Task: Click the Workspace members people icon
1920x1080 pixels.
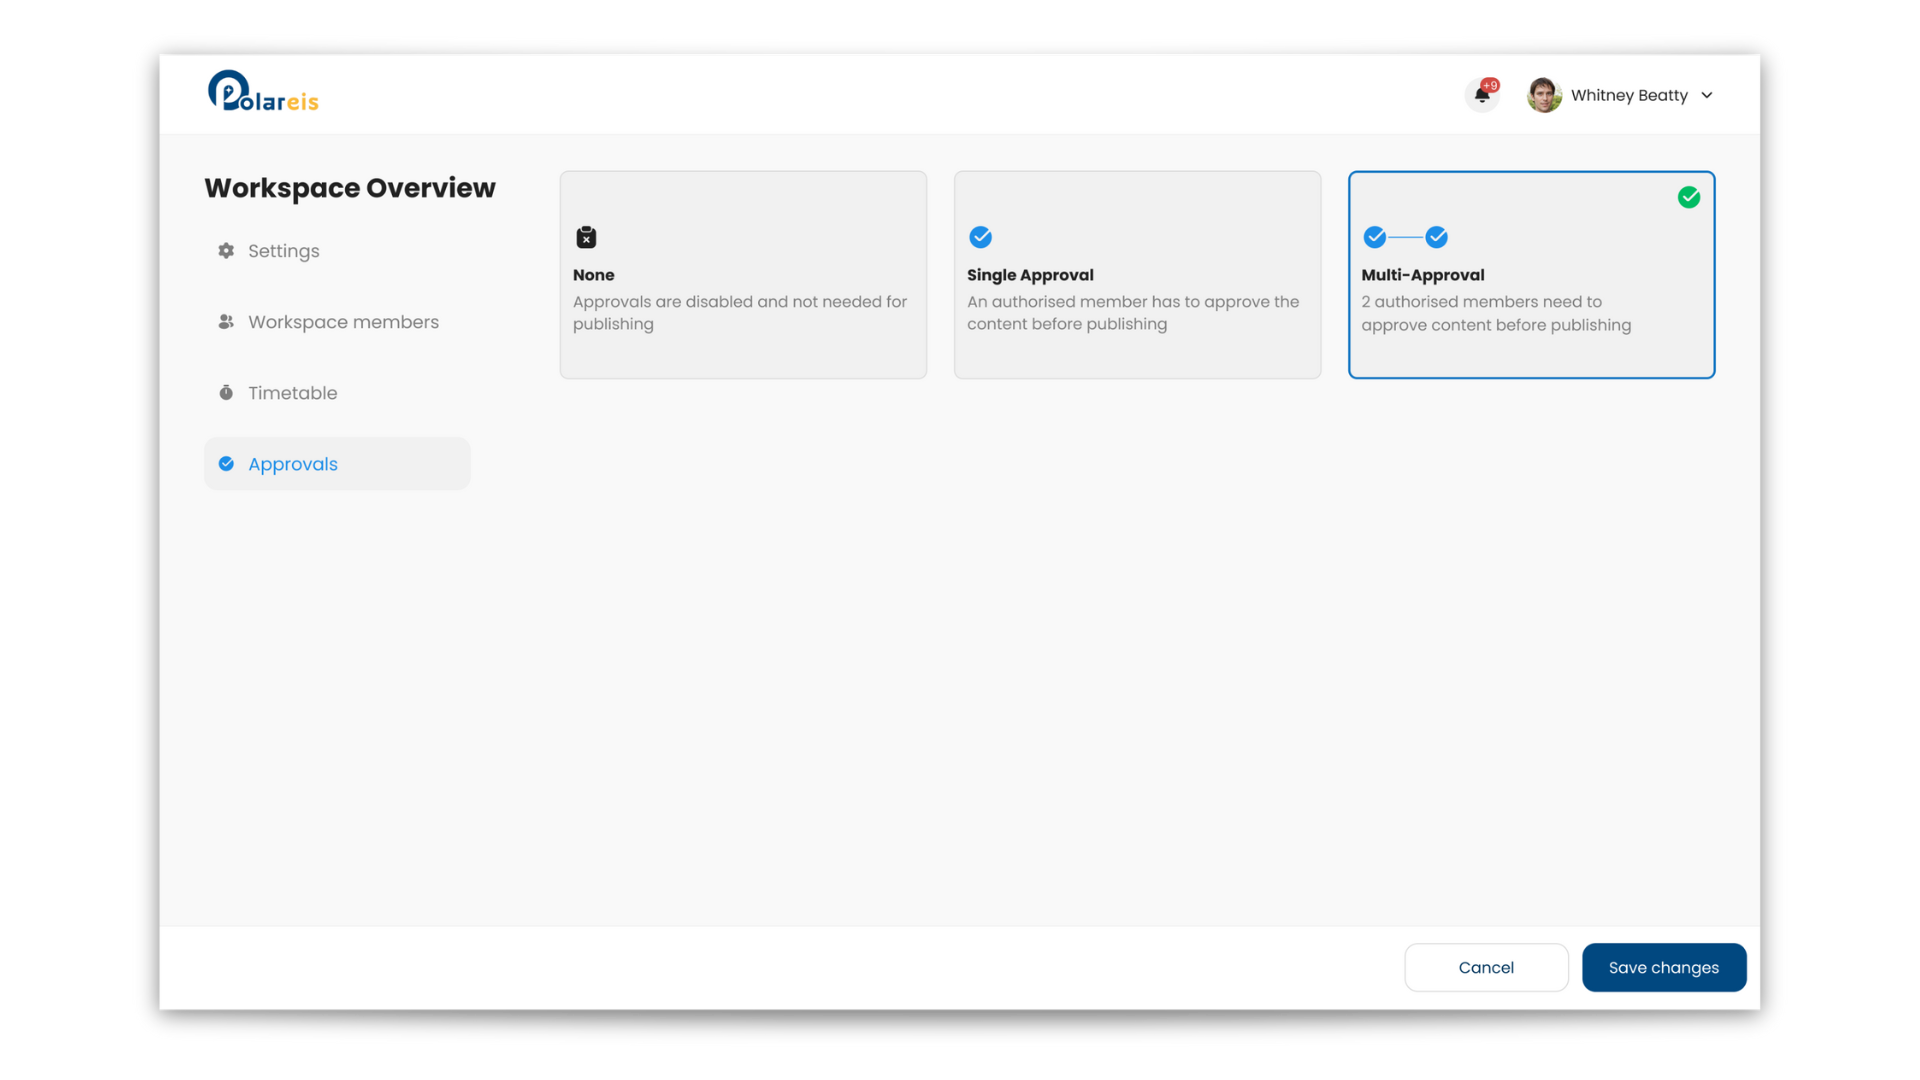Action: [226, 322]
